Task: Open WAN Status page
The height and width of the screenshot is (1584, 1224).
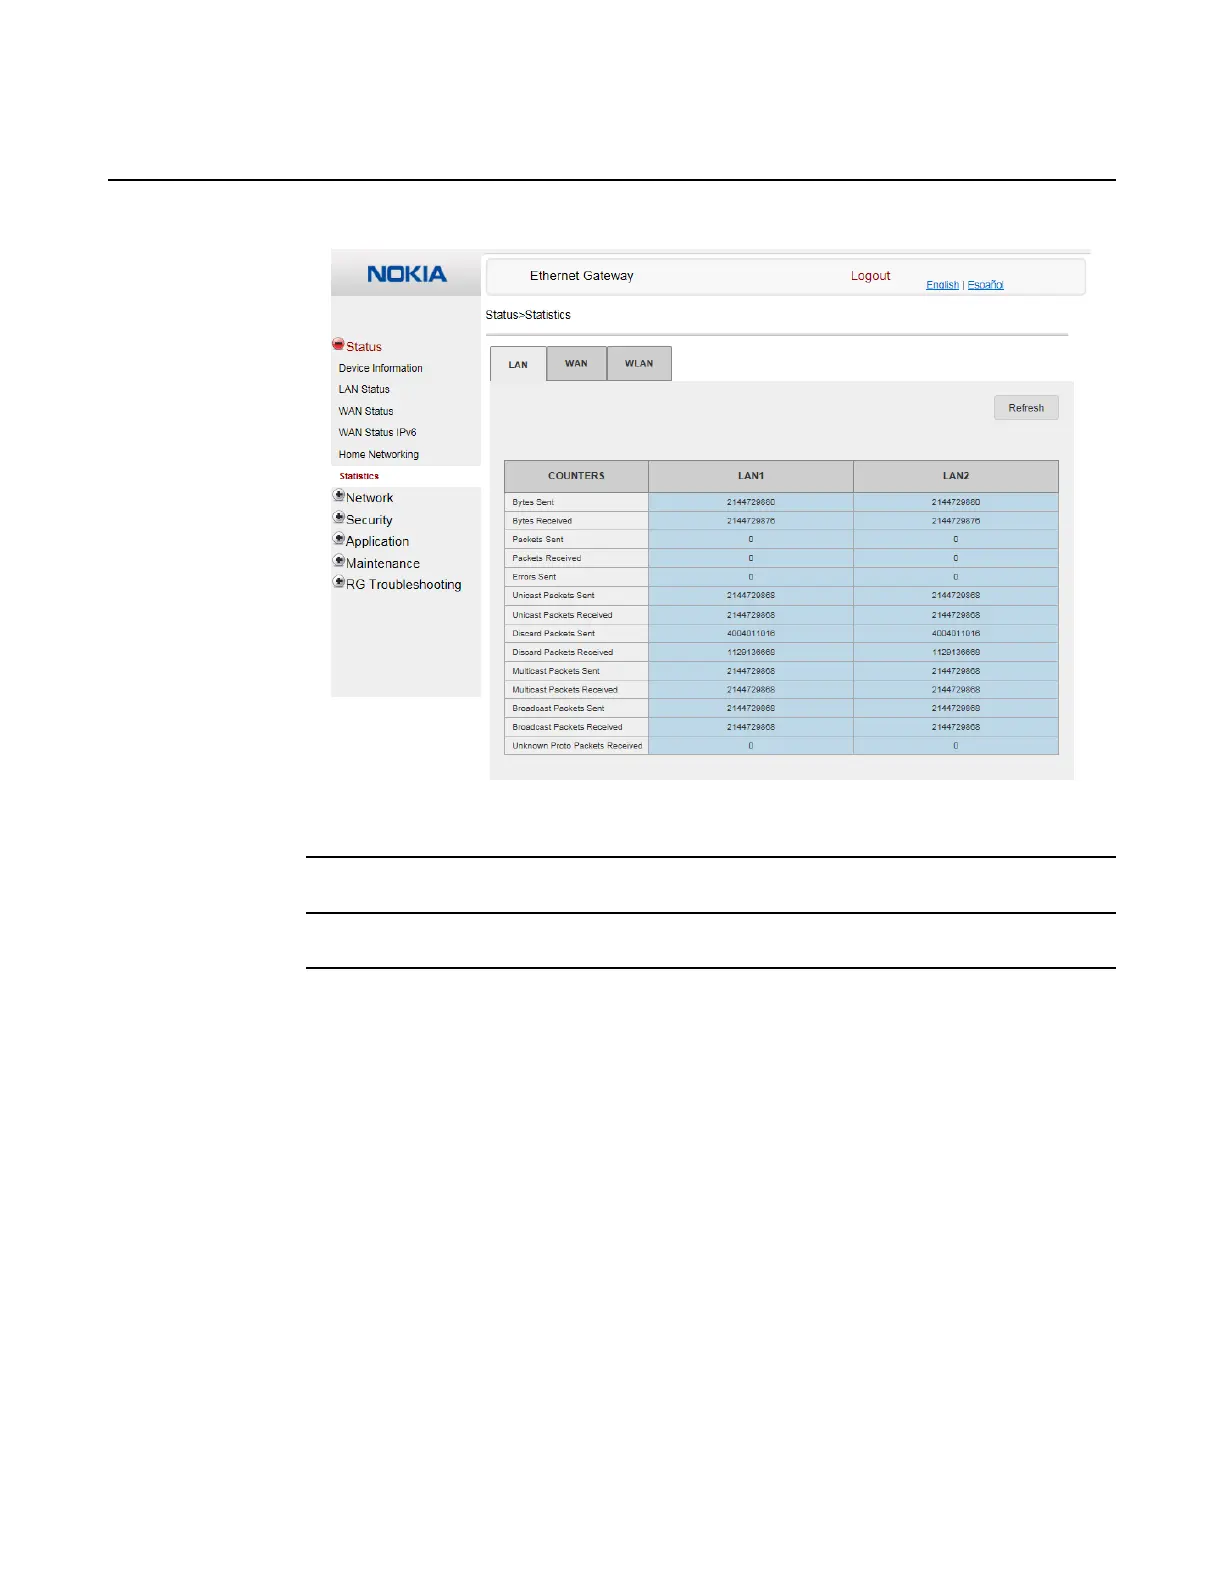Action: pyautogui.click(x=366, y=411)
